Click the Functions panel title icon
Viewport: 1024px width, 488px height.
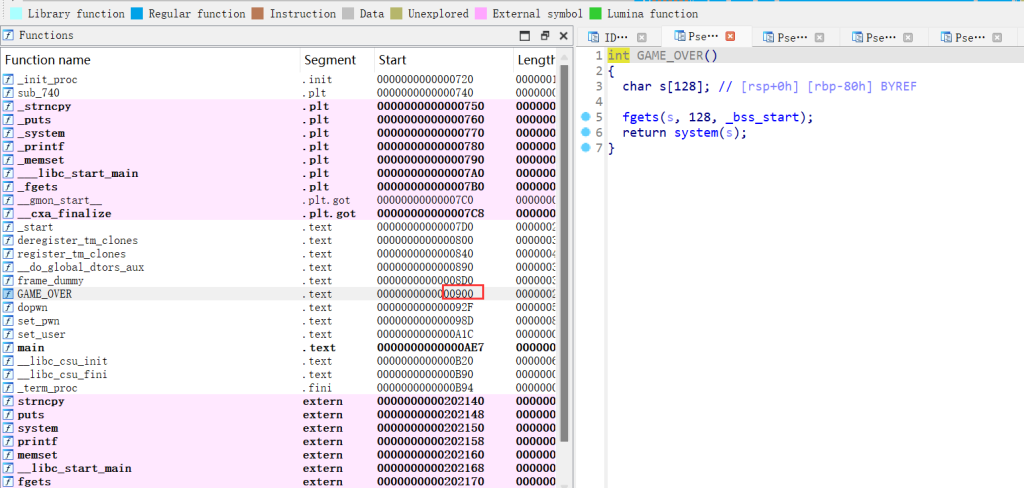click(x=9, y=35)
